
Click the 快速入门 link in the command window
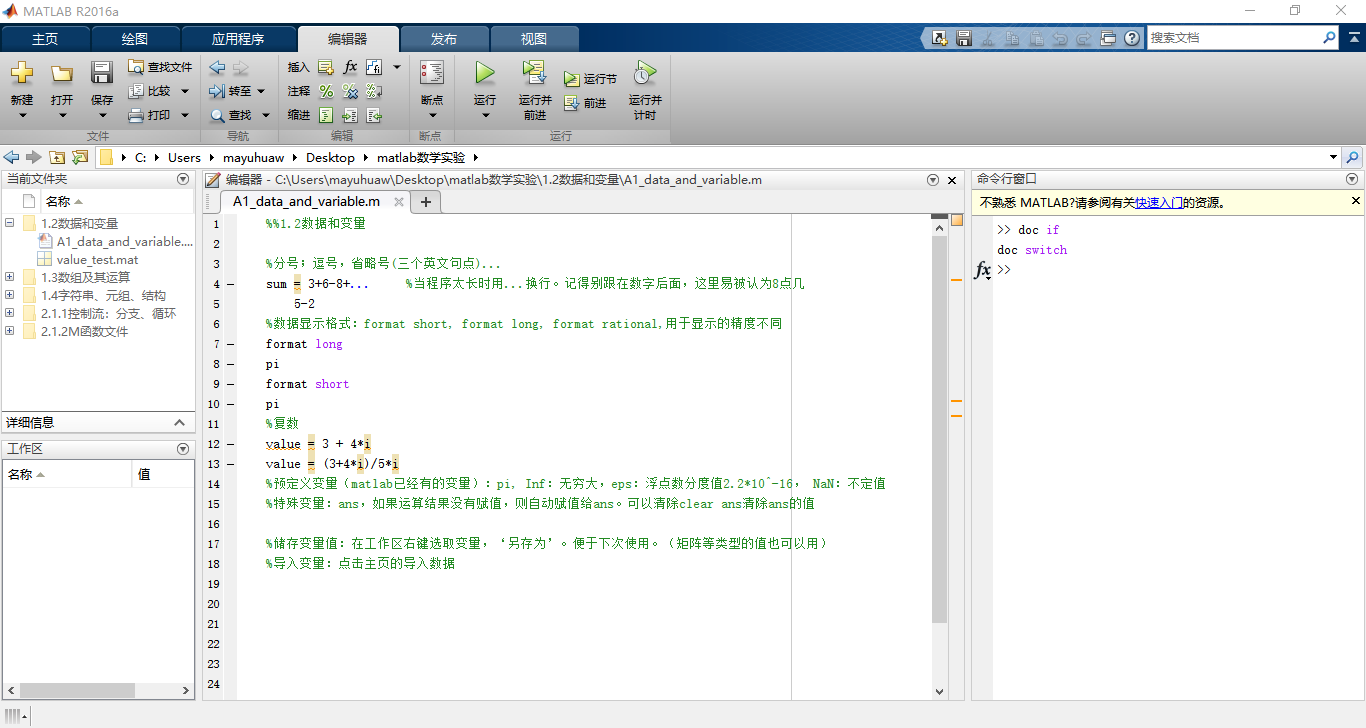1158,202
